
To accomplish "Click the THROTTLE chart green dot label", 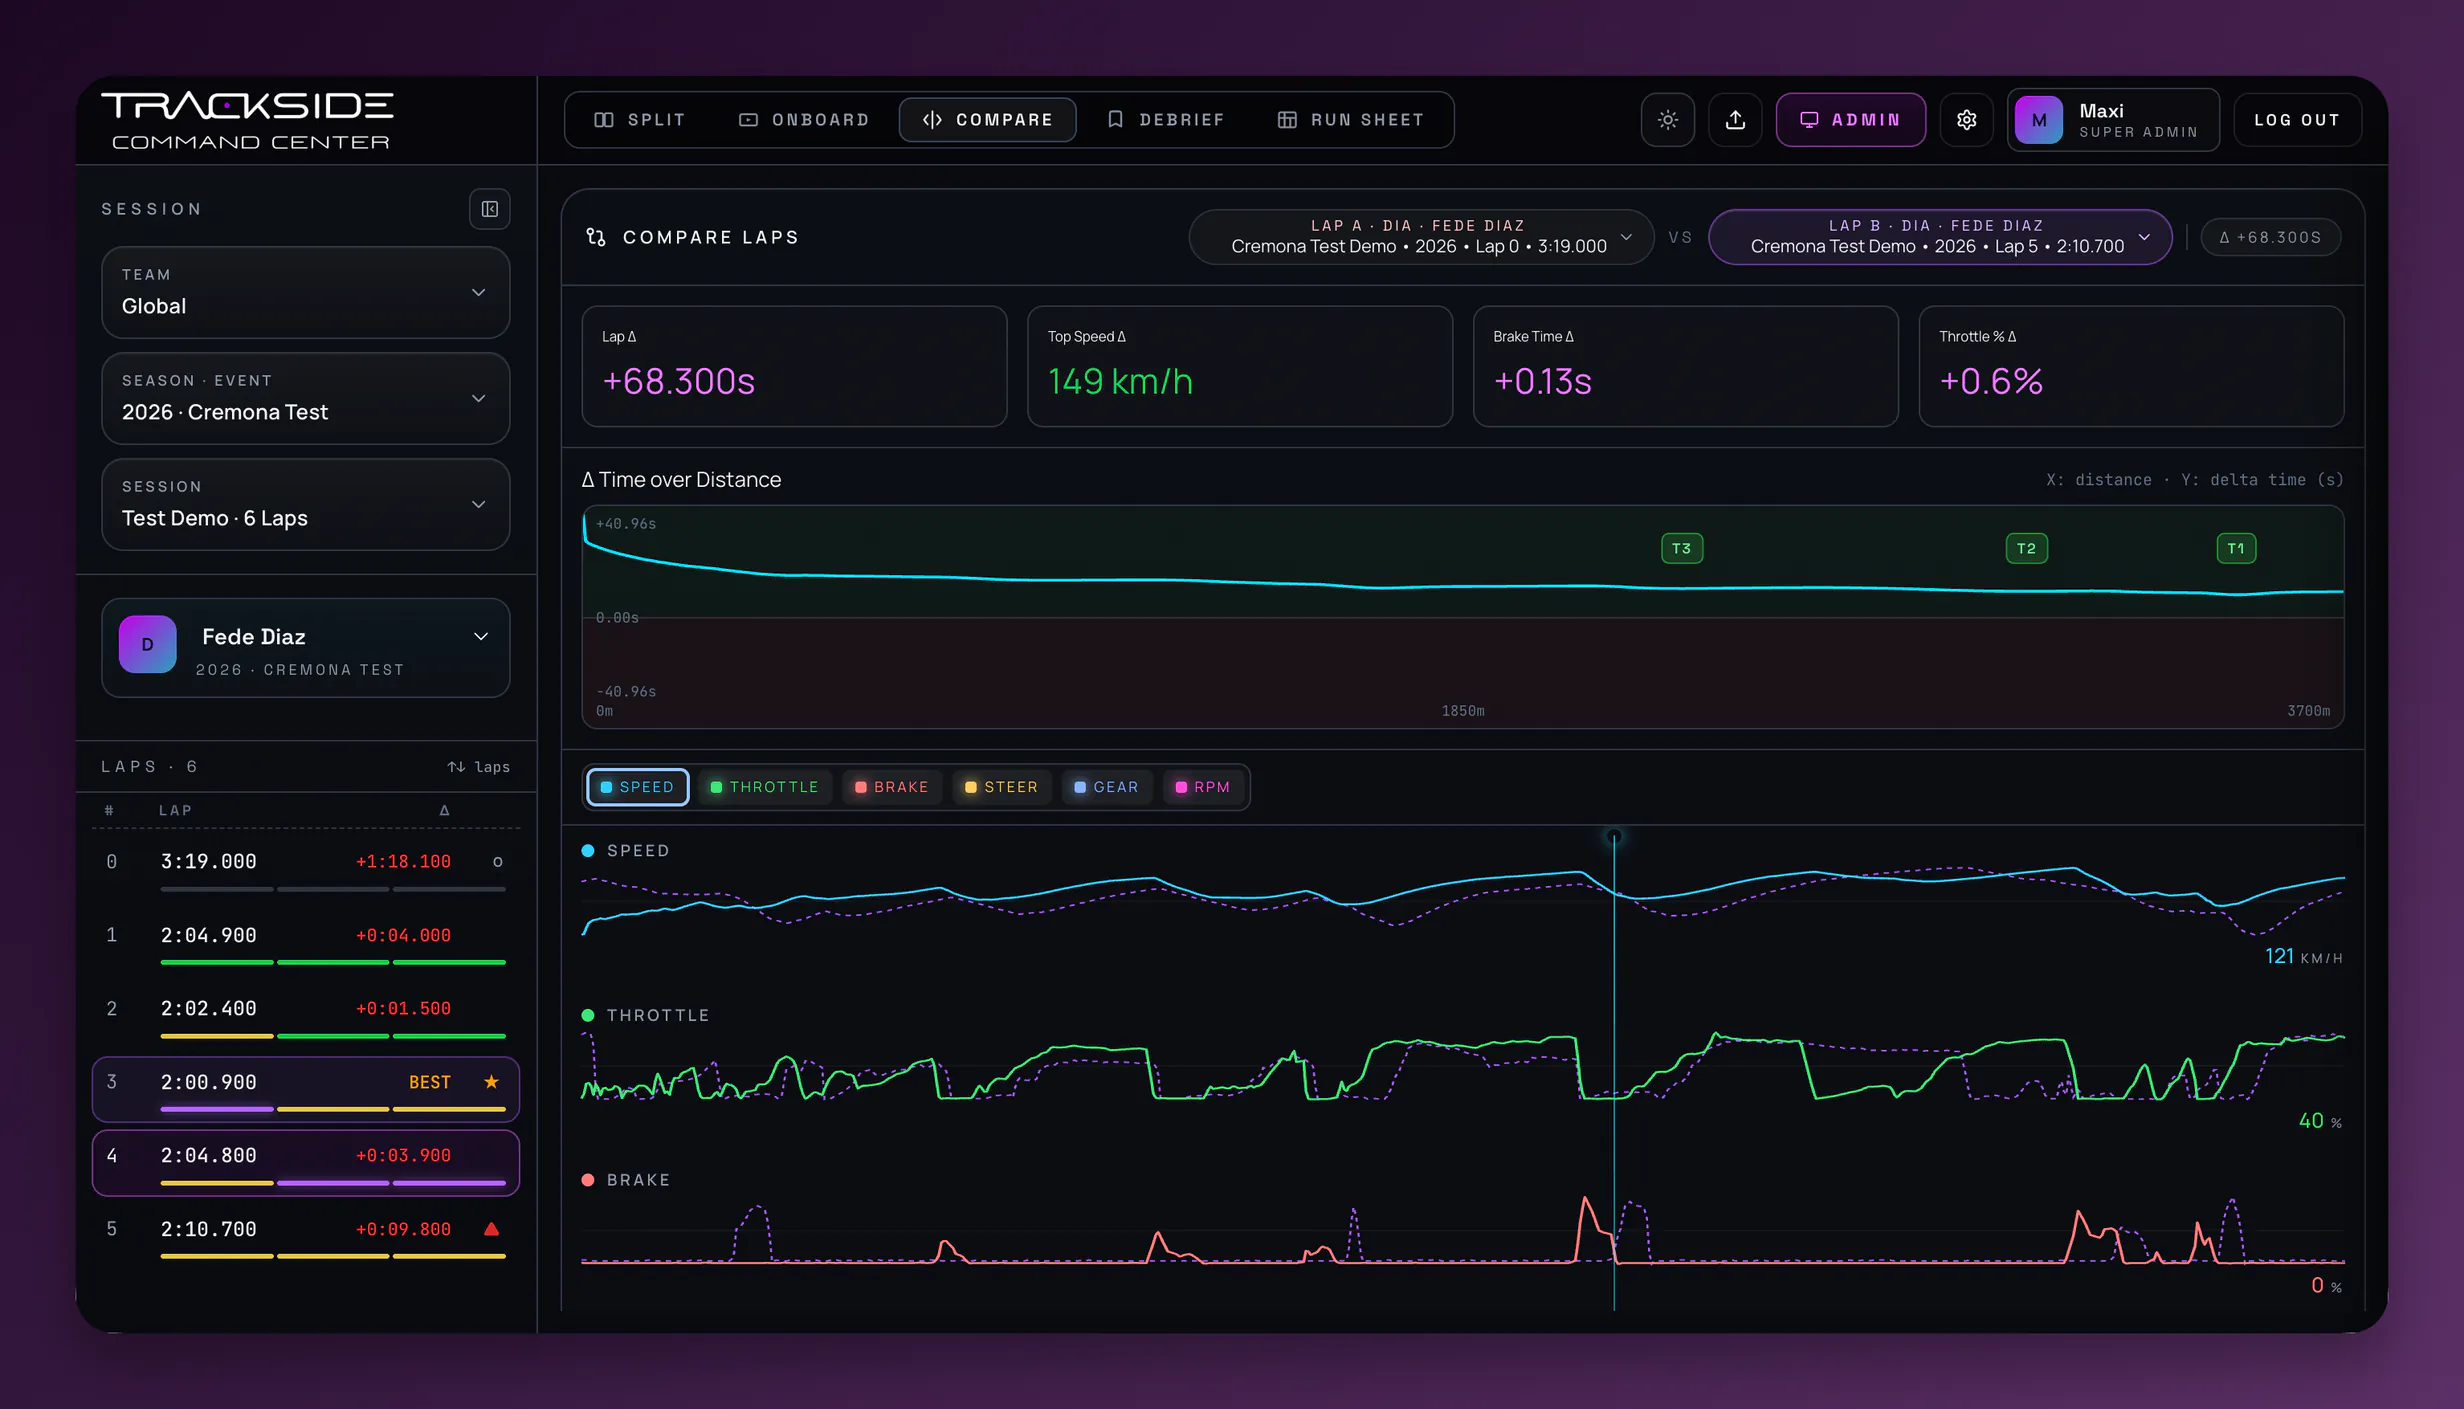I will 646,1015.
